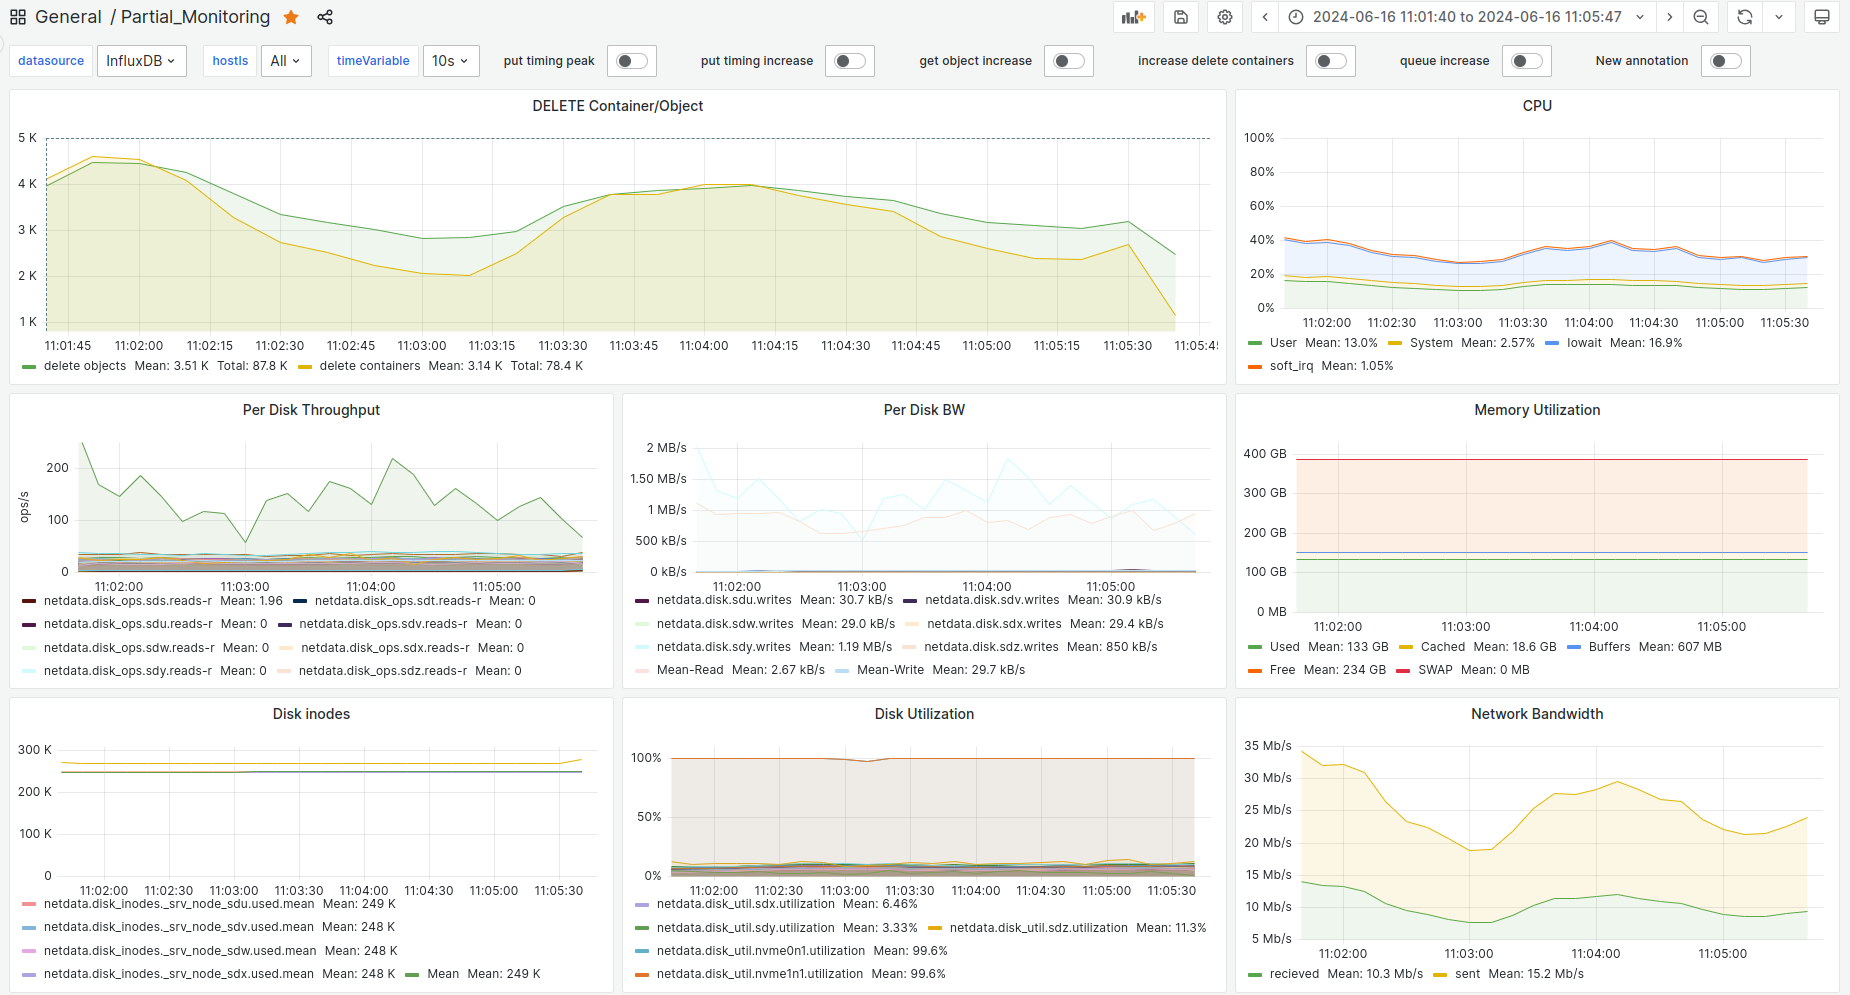Open the InfluxDB datasource dropdown
This screenshot has height=995, width=1850.
[x=141, y=61]
